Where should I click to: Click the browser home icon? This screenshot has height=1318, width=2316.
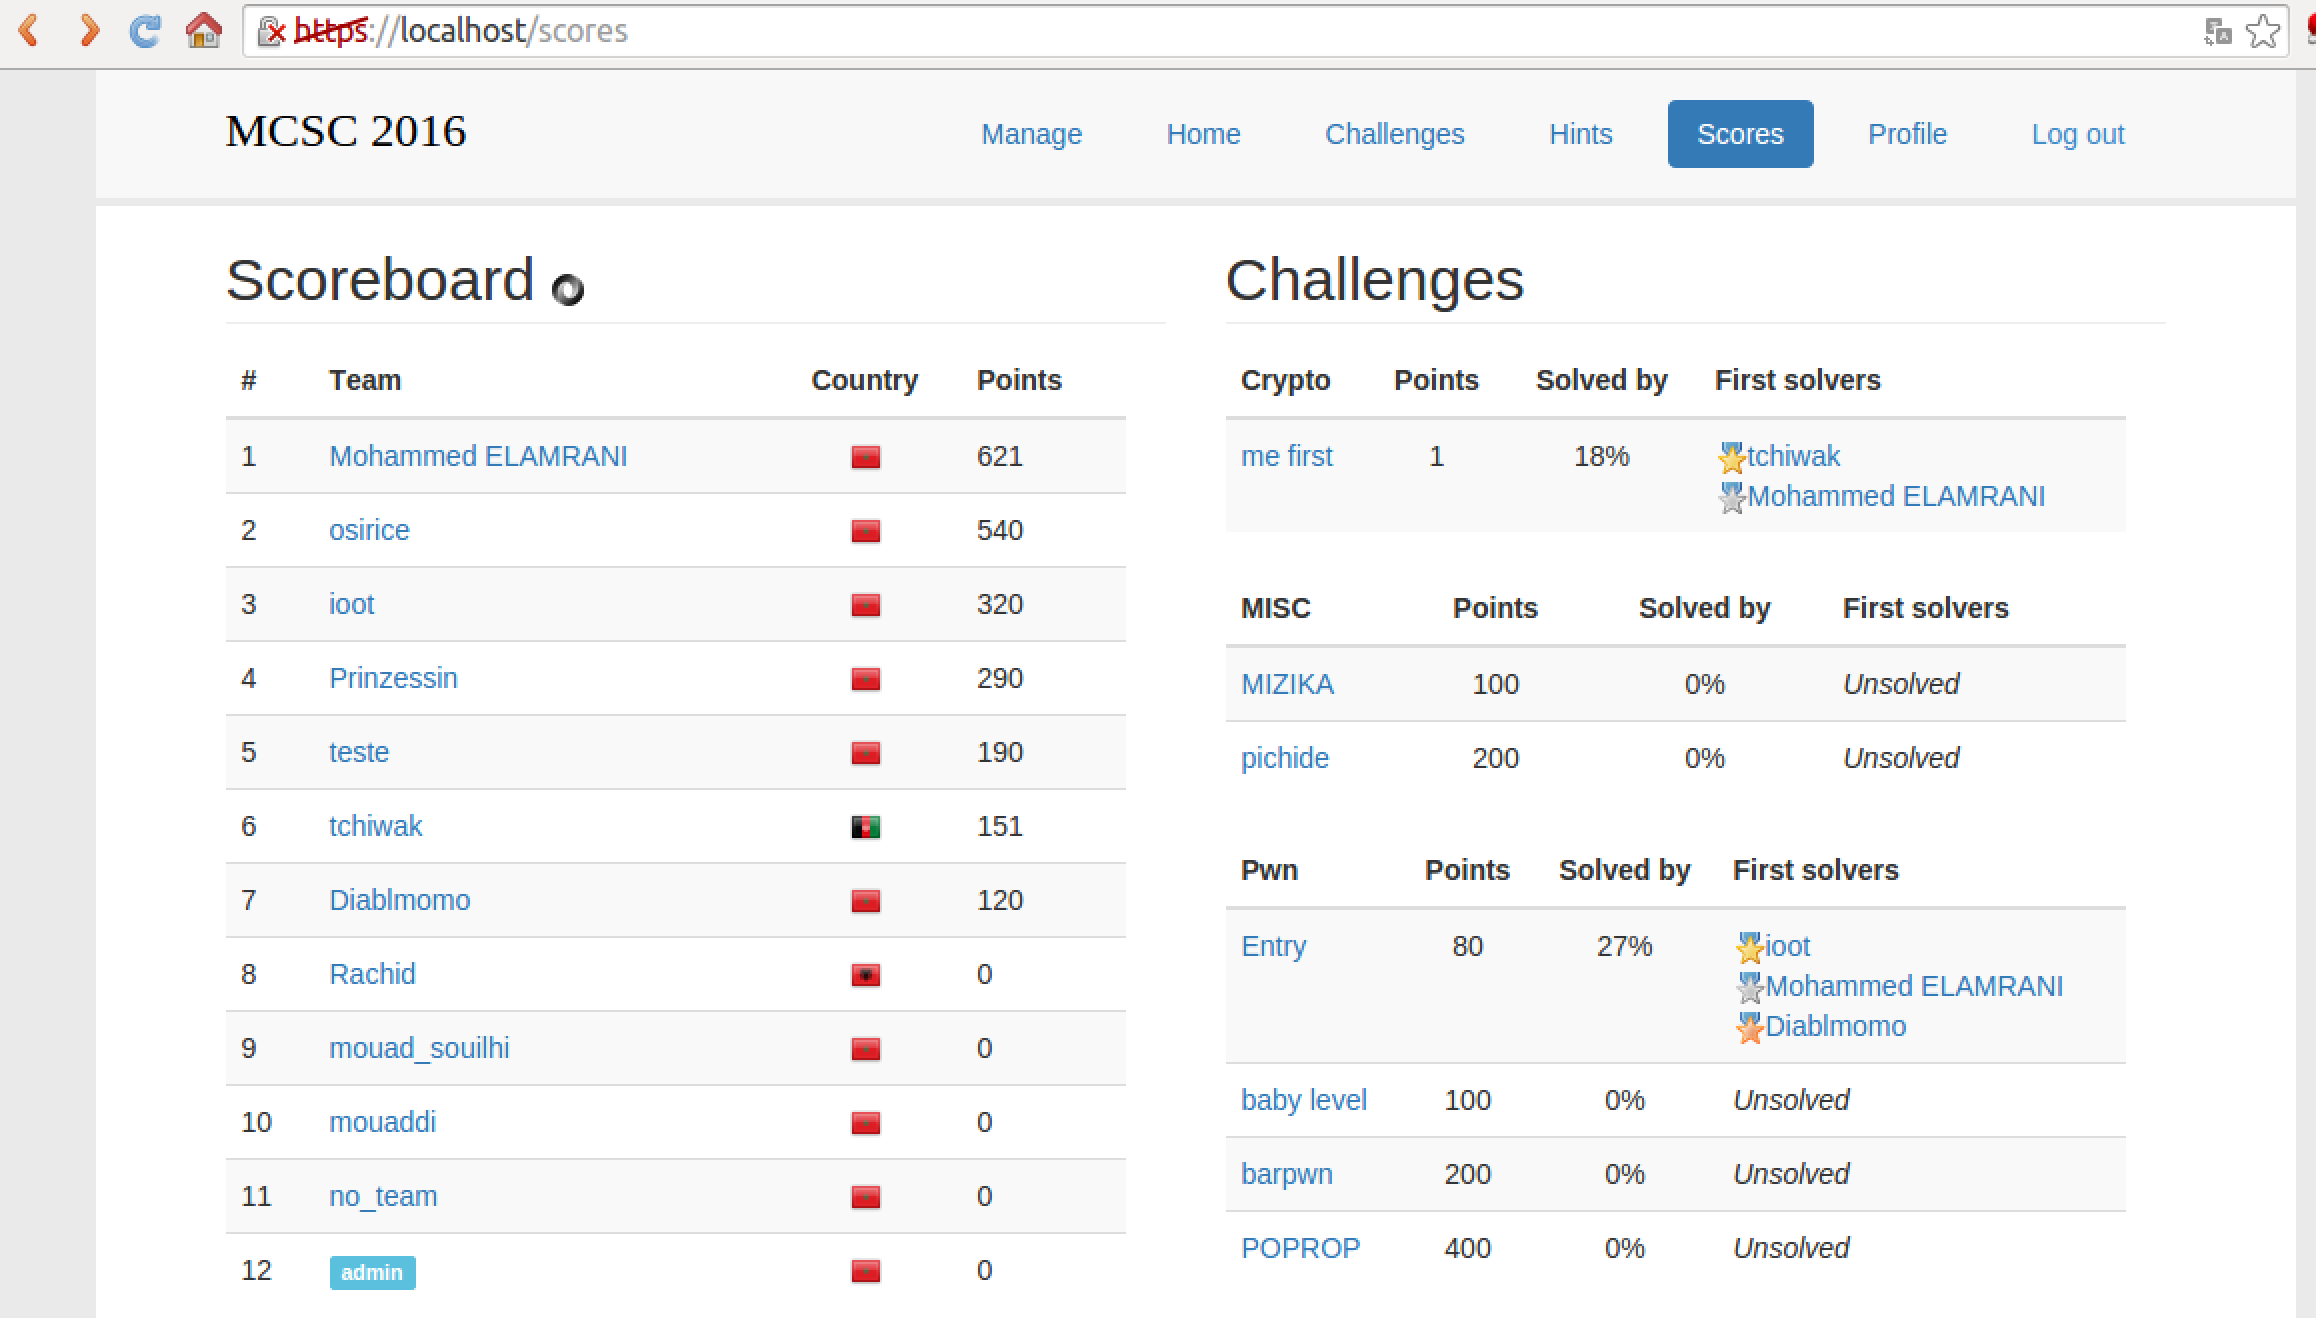pyautogui.click(x=204, y=31)
